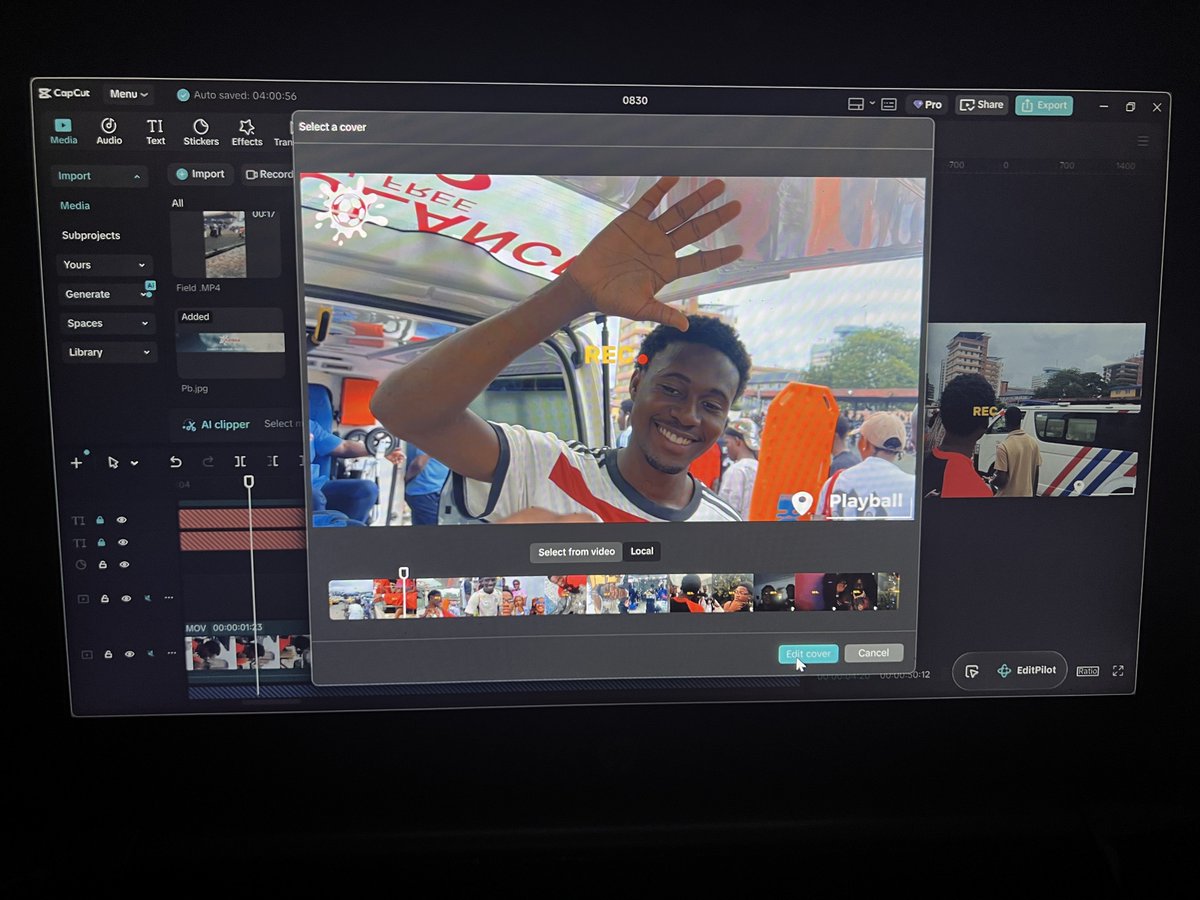The height and width of the screenshot is (900, 1200).
Task: Click the Share button
Action: 981,105
